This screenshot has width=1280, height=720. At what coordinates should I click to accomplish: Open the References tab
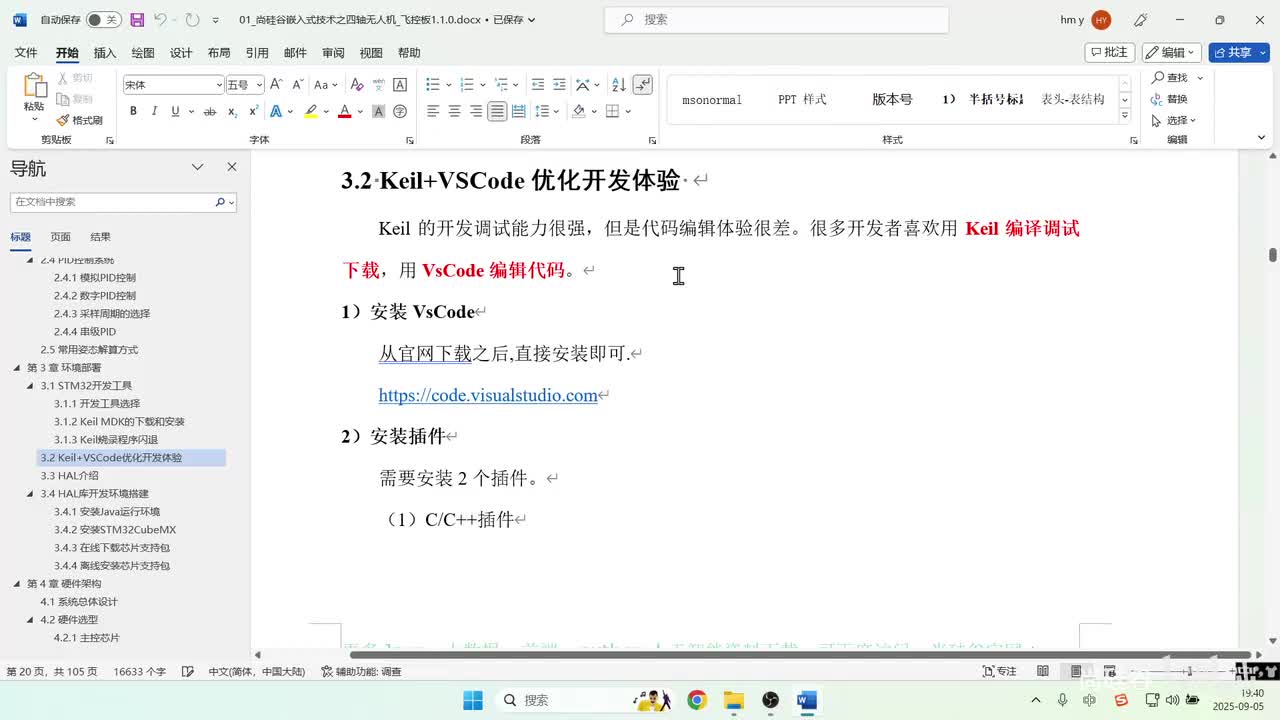[x=257, y=53]
